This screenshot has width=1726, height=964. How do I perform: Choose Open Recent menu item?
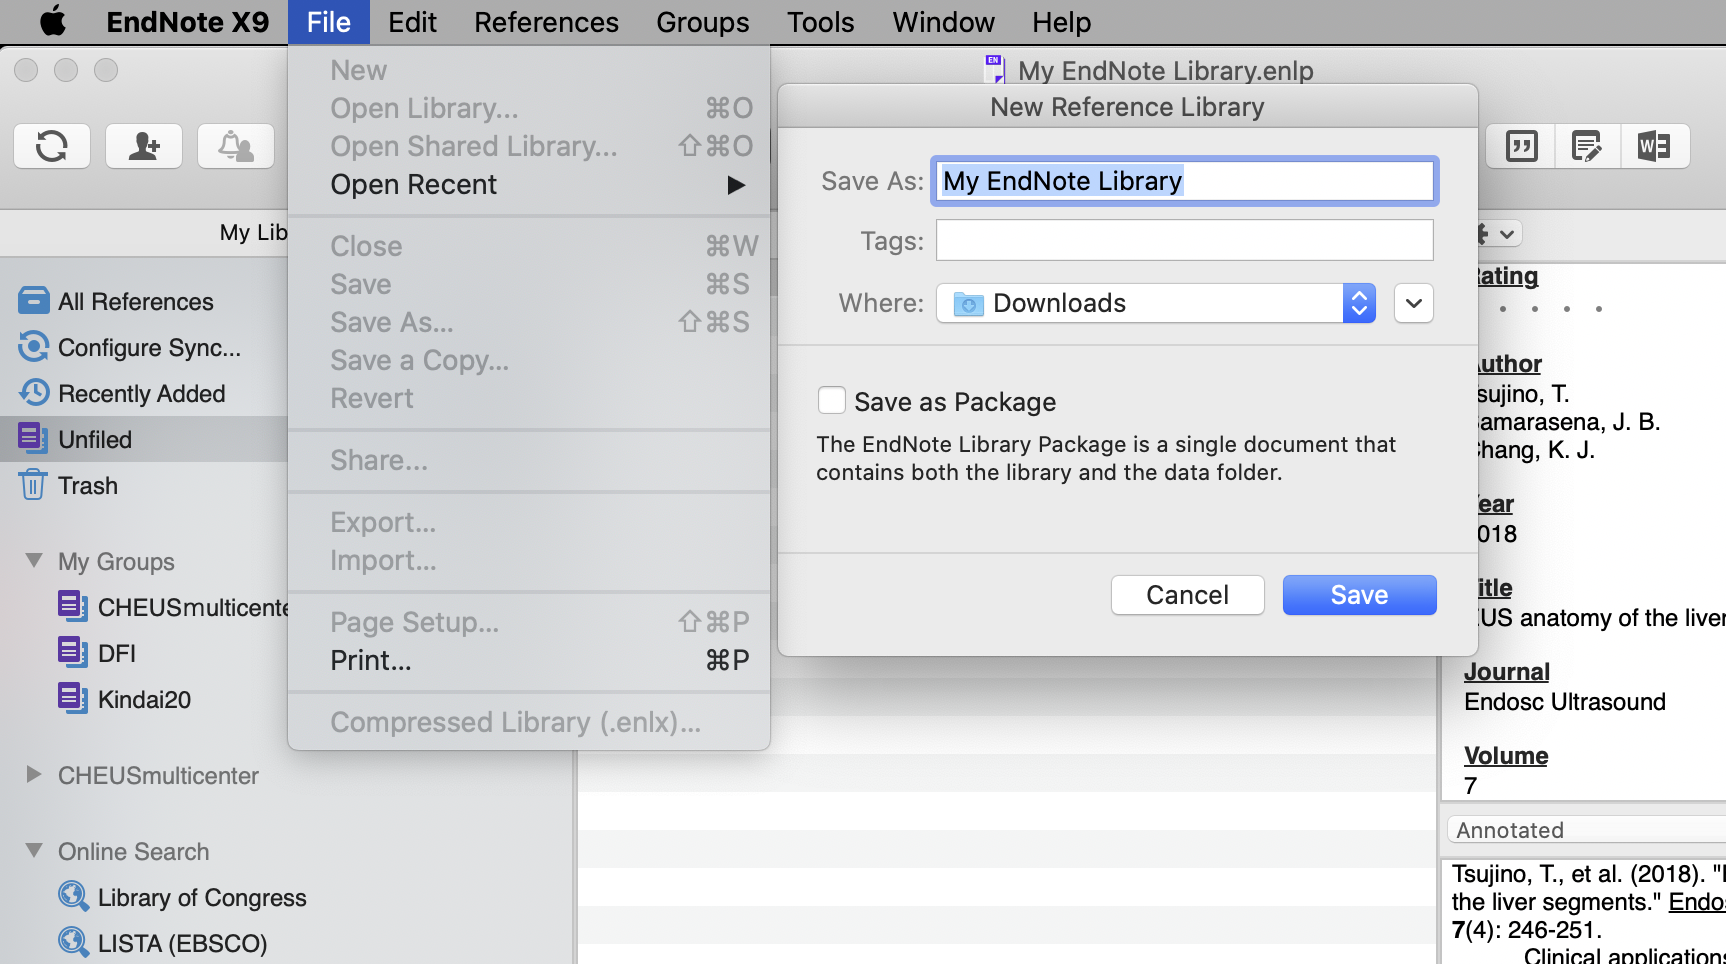click(x=529, y=184)
